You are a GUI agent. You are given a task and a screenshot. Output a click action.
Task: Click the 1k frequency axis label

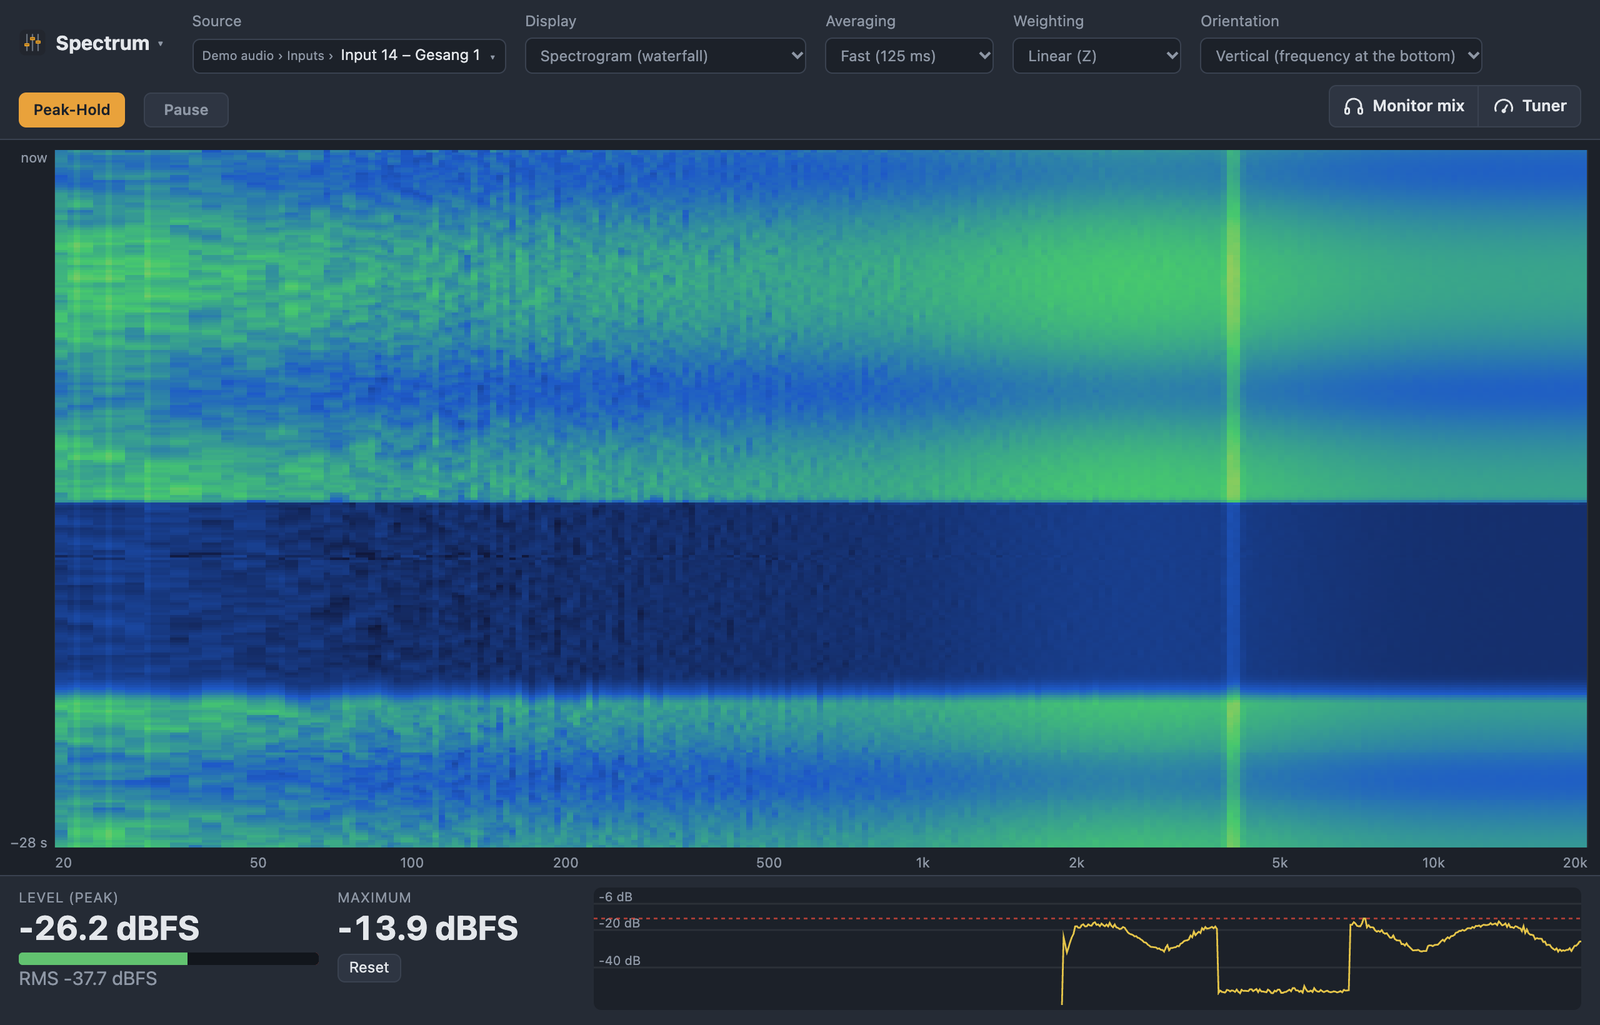pyautogui.click(x=923, y=863)
